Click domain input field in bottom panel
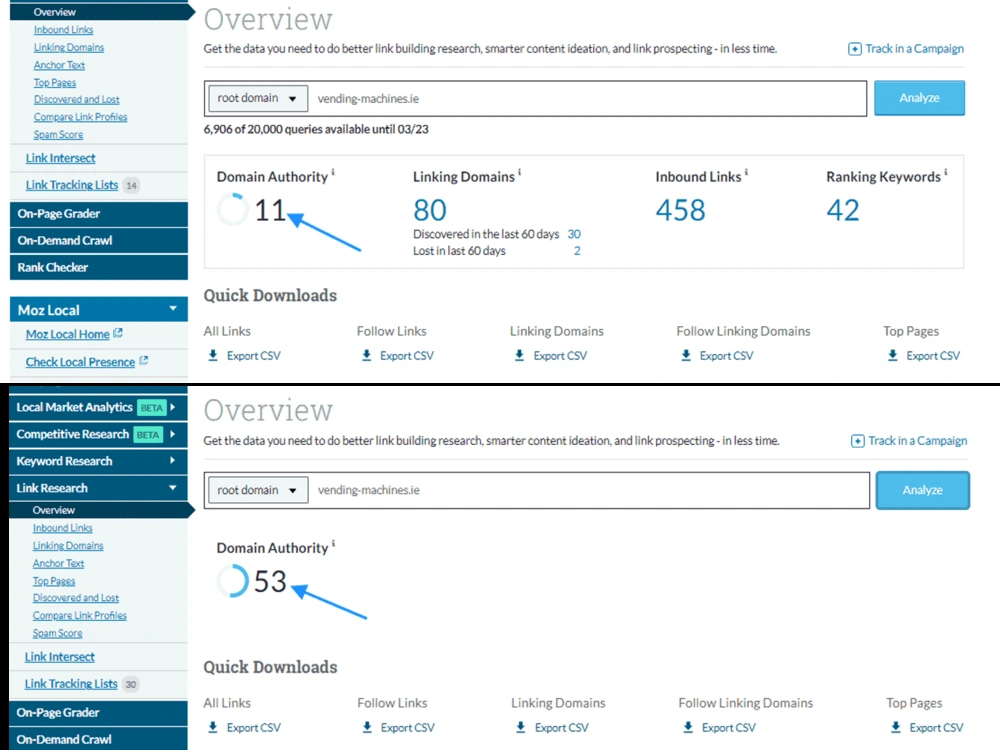 tap(589, 490)
